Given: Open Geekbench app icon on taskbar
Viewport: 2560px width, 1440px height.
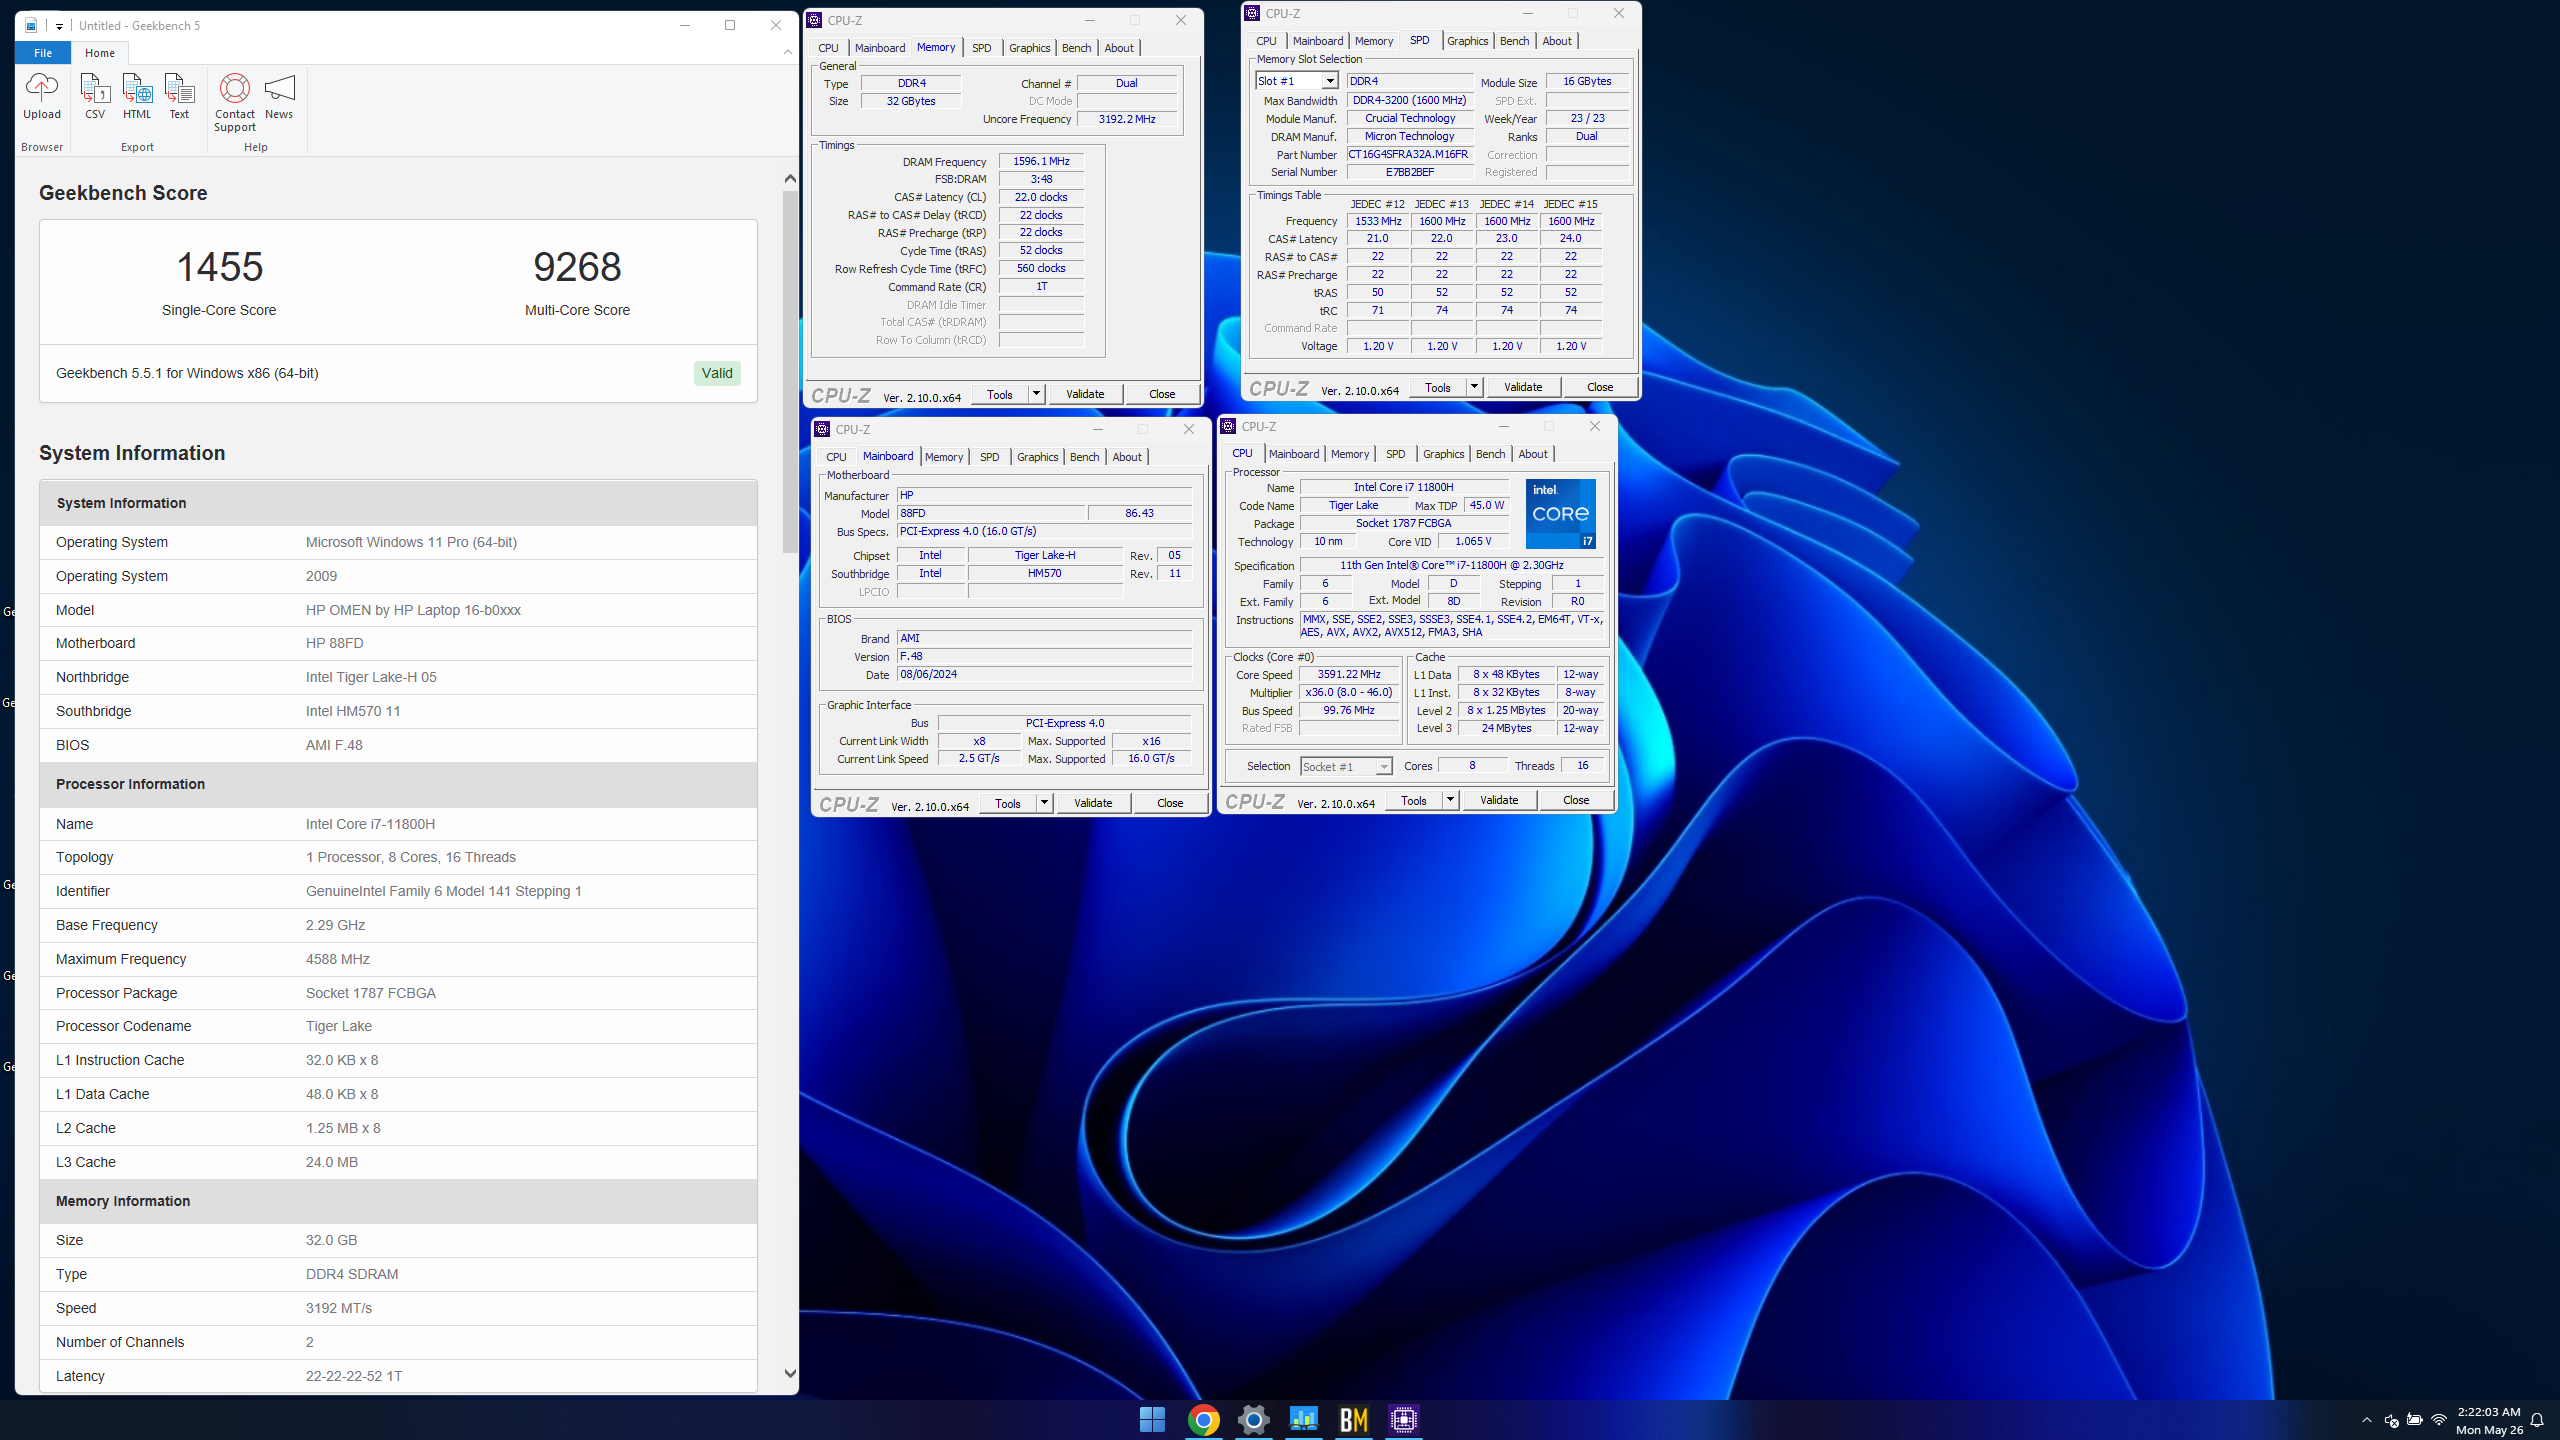Looking at the screenshot, I should (x=1304, y=1419).
